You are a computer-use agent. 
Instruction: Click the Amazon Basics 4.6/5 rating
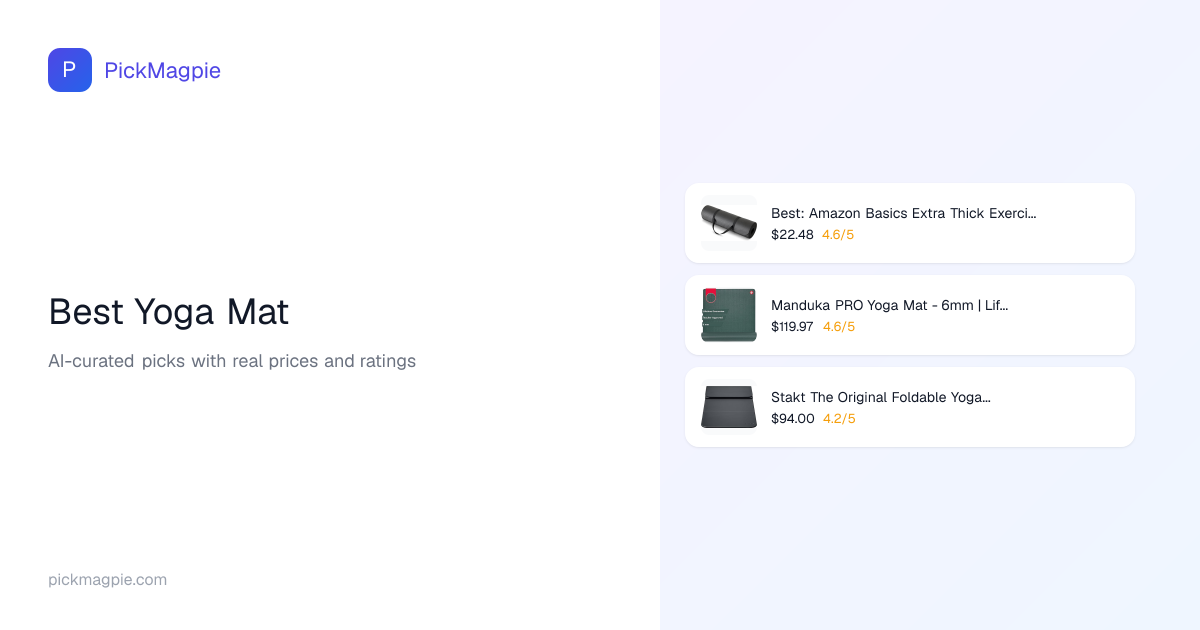point(838,235)
